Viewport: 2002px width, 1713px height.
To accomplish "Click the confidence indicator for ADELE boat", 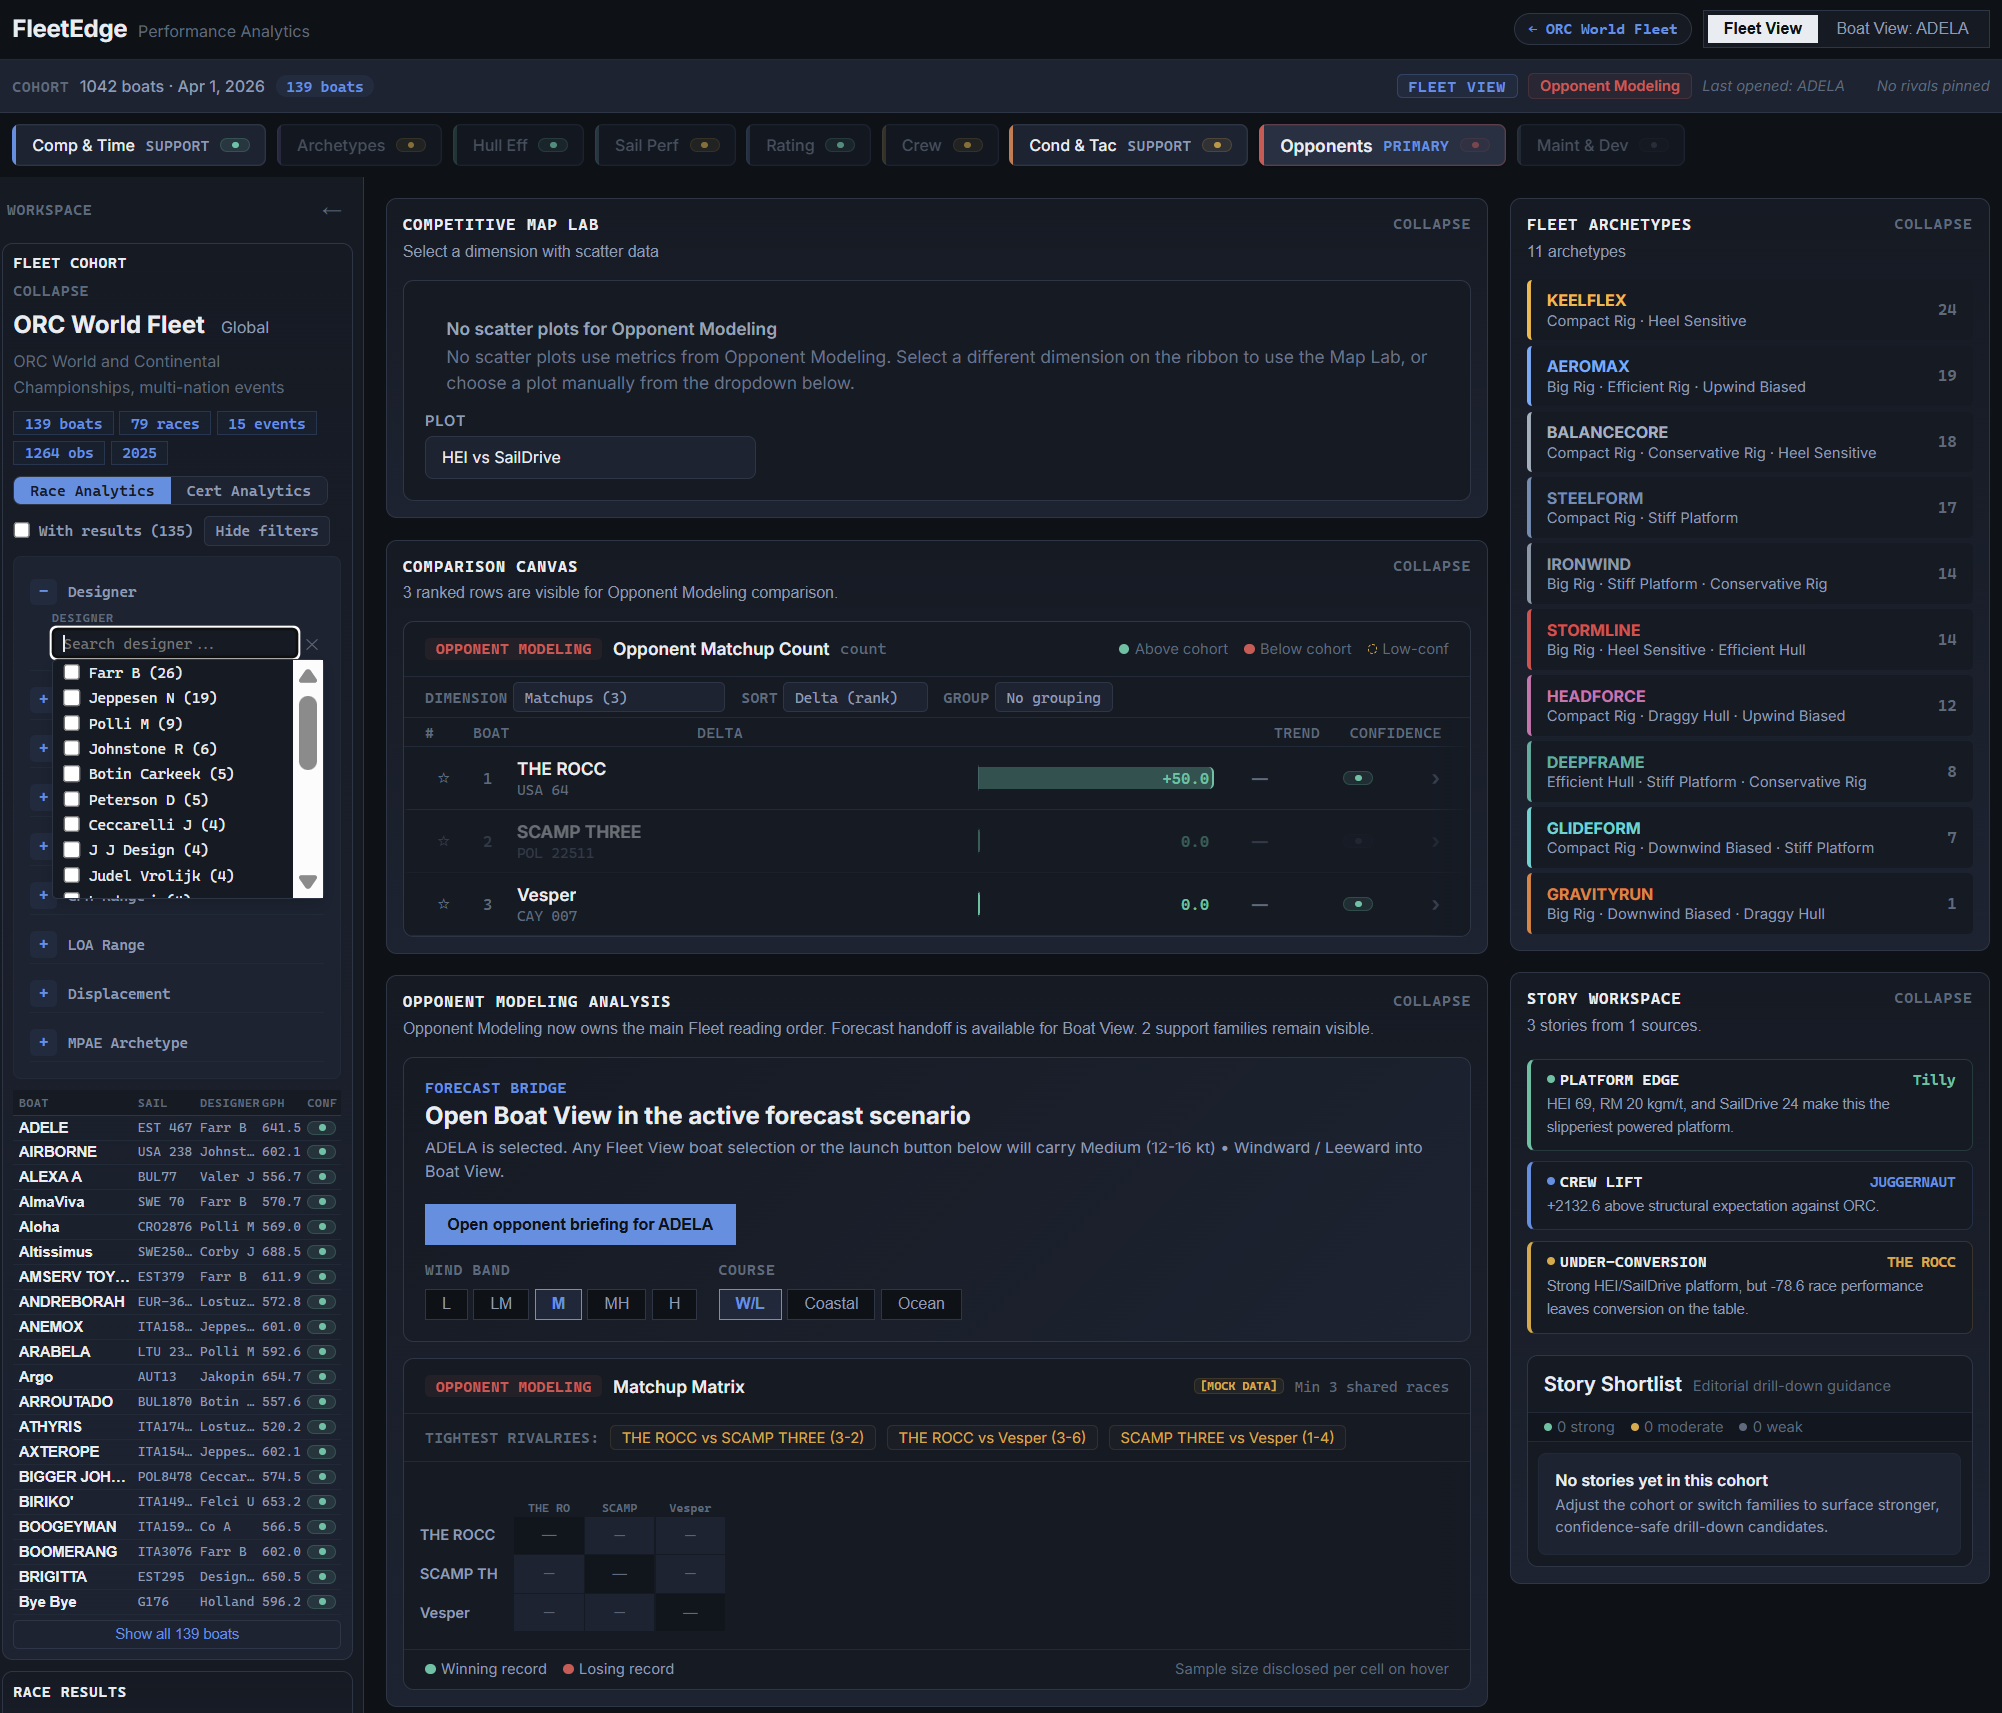I will point(322,1127).
